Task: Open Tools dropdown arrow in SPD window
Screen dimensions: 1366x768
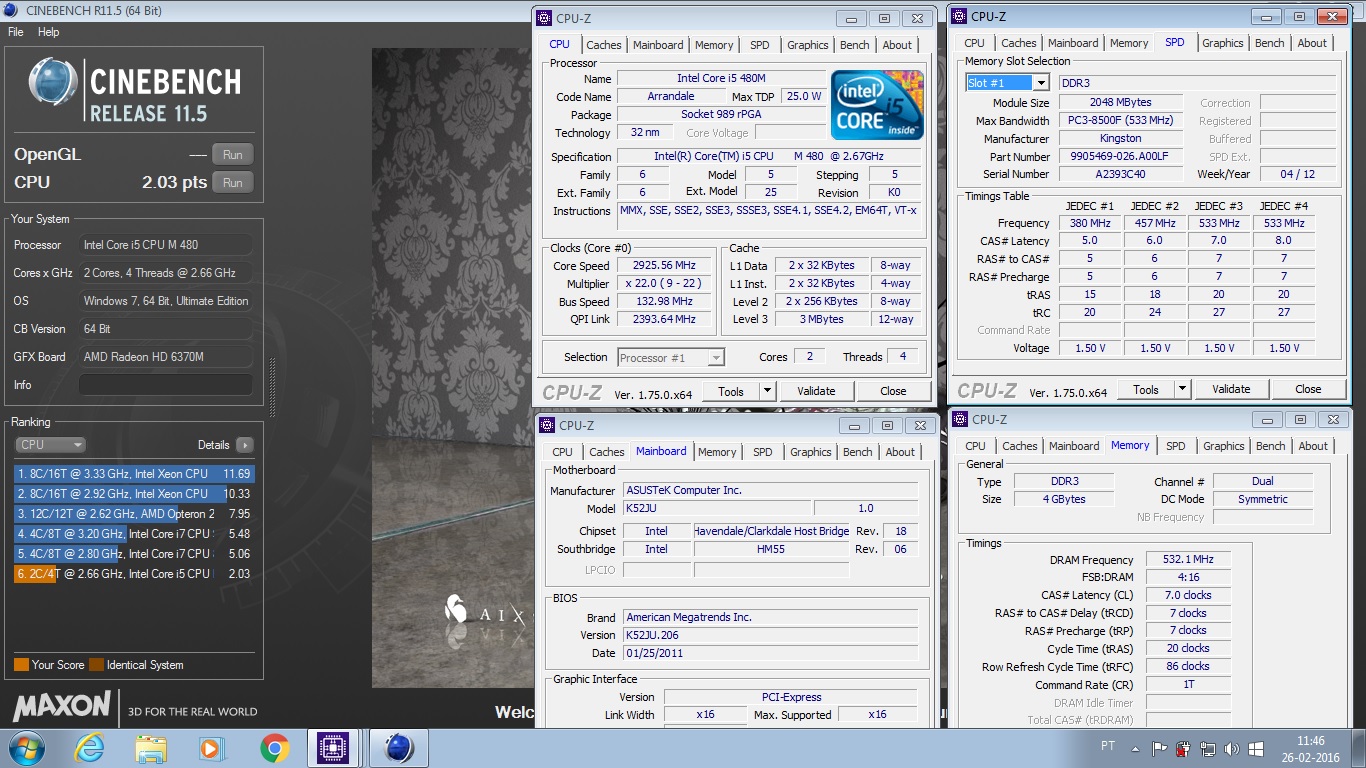Action: coord(1182,389)
